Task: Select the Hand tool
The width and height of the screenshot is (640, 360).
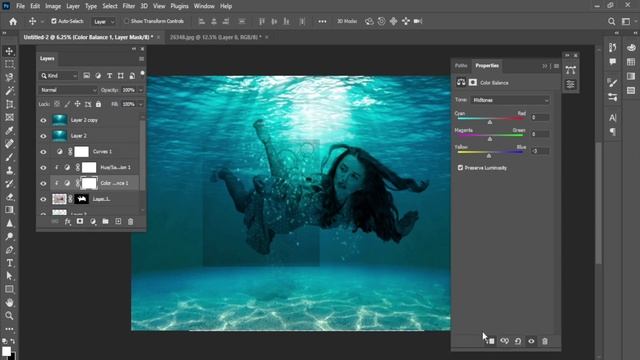Action: click(9, 302)
